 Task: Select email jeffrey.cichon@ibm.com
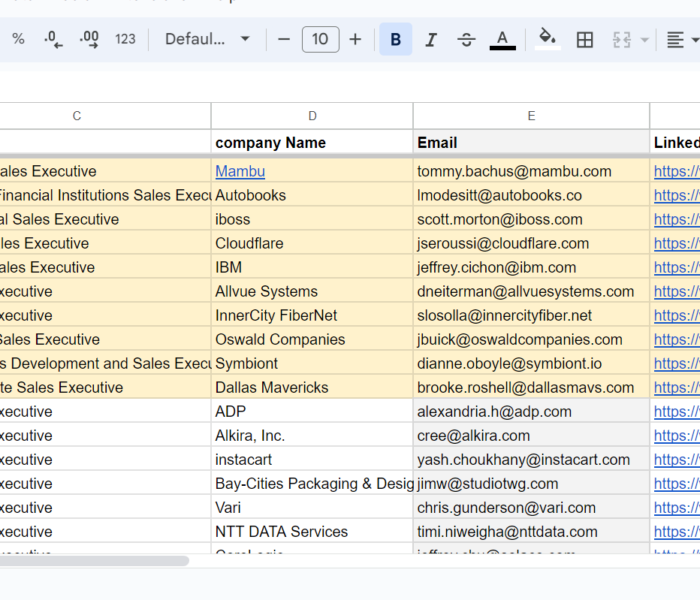click(531, 268)
